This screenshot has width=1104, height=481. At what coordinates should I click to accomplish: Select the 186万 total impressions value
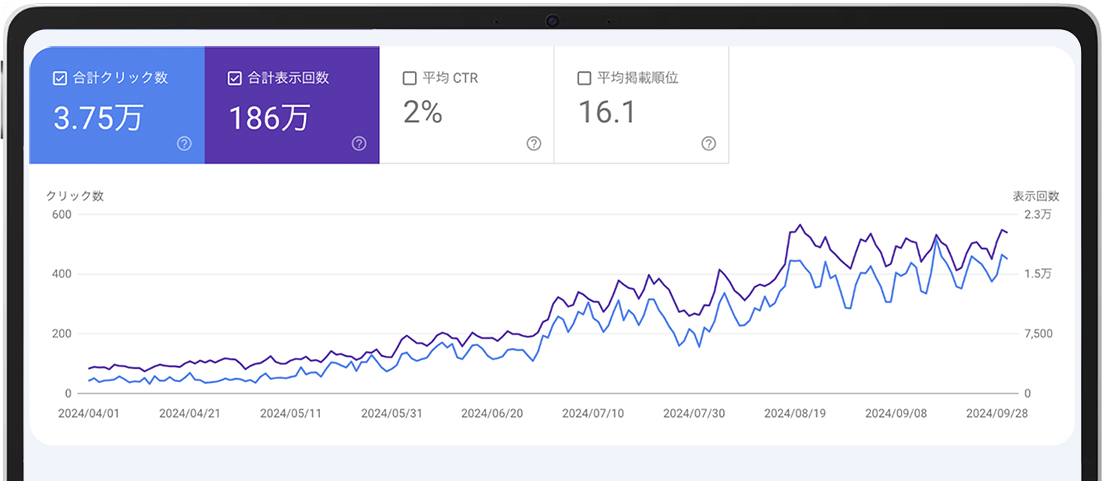(x=269, y=118)
